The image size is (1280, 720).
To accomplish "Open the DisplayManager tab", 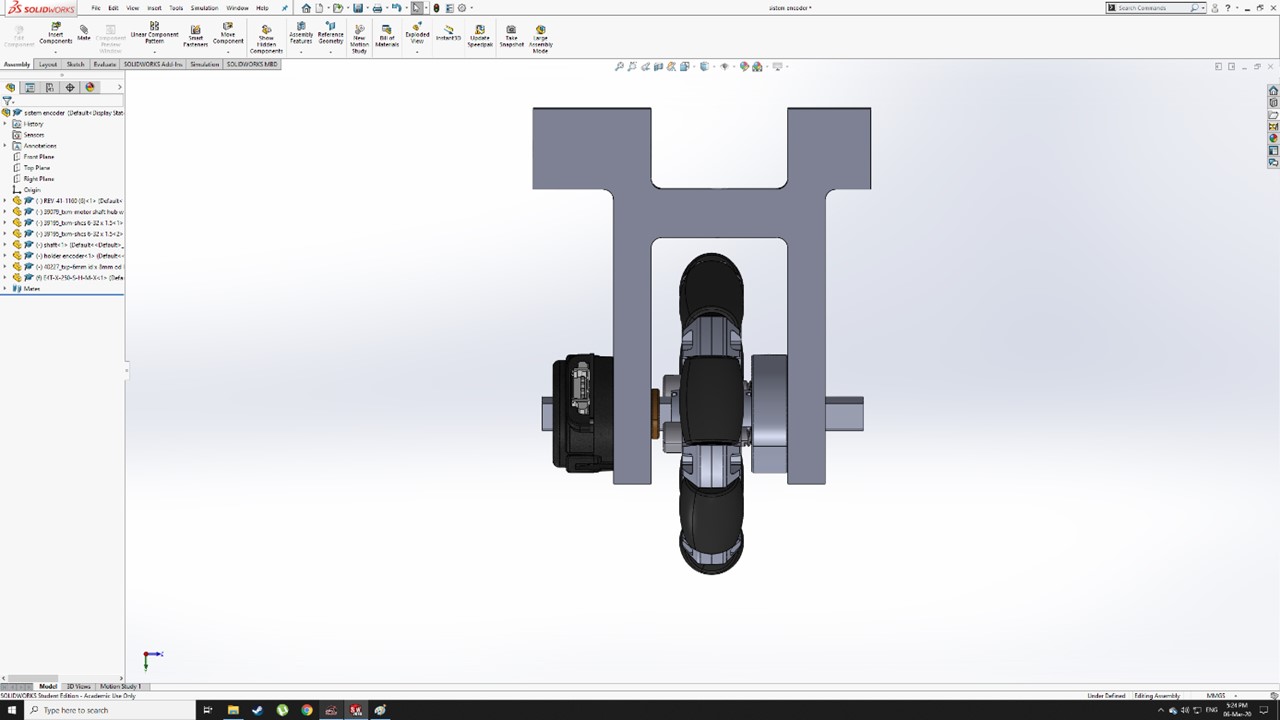I will [x=90, y=88].
